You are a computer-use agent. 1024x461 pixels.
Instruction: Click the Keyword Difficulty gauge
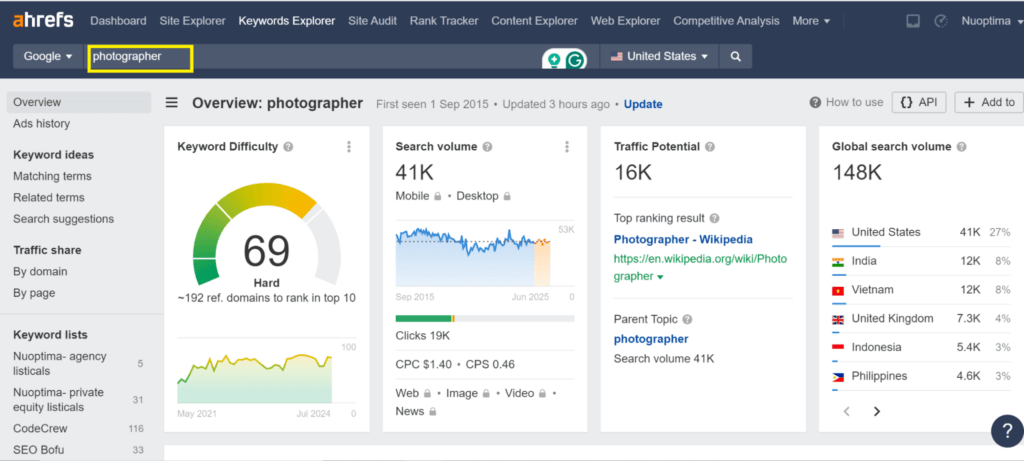pos(266,235)
